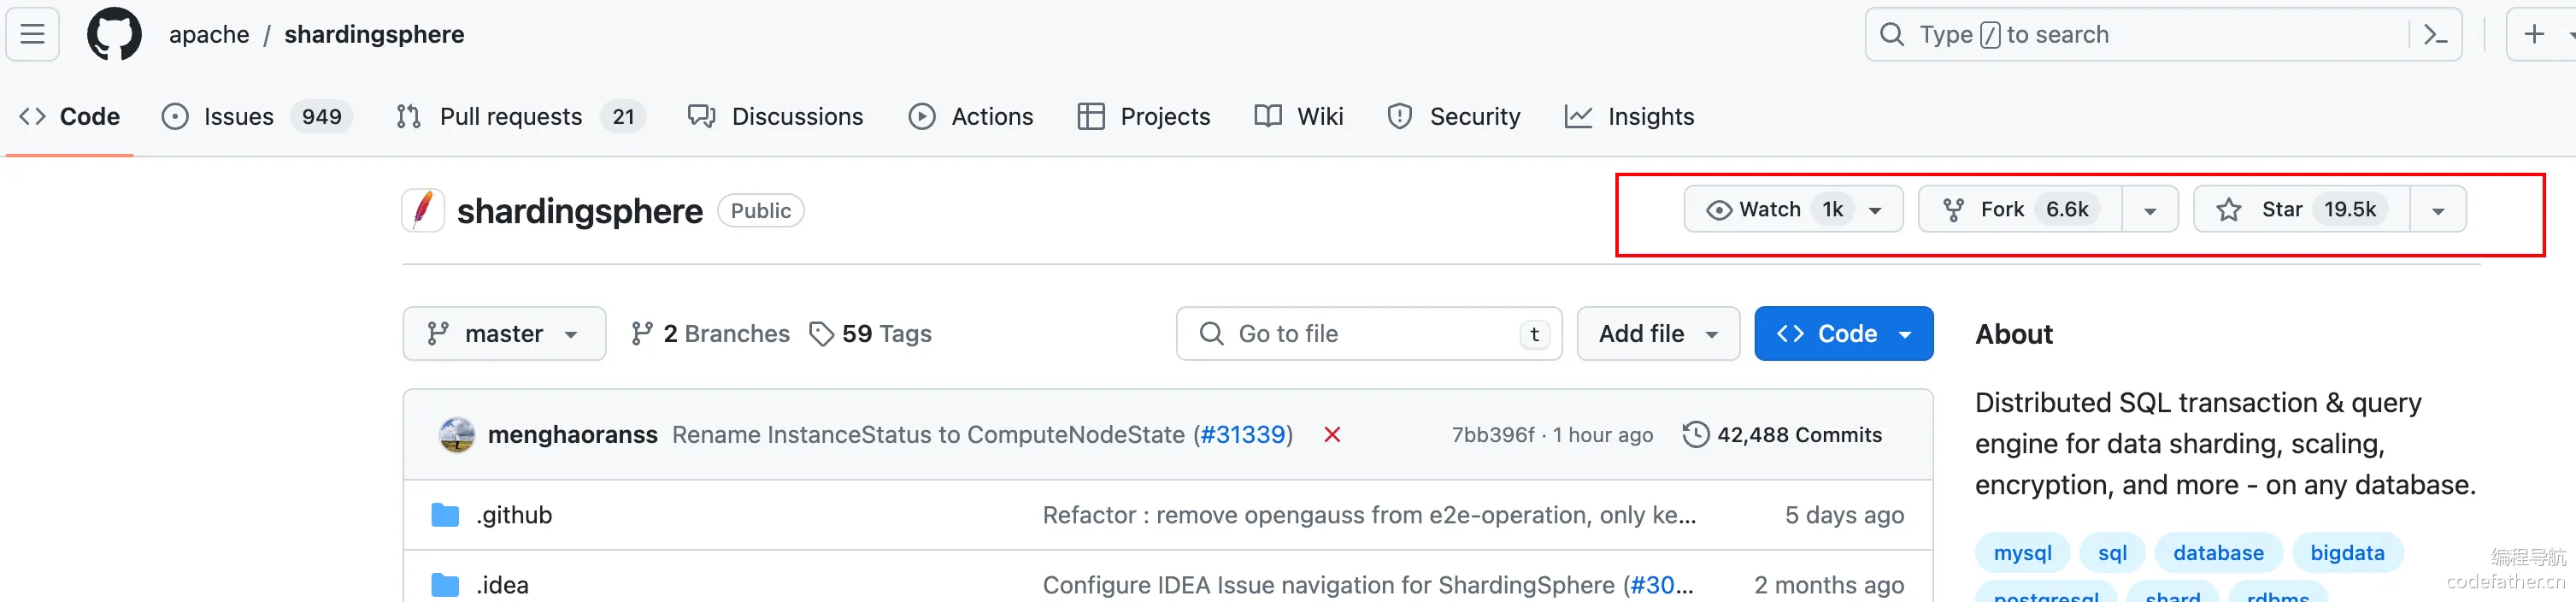2576x602 pixels.
Task: Focus the Go to file field
Action: pos(1368,333)
